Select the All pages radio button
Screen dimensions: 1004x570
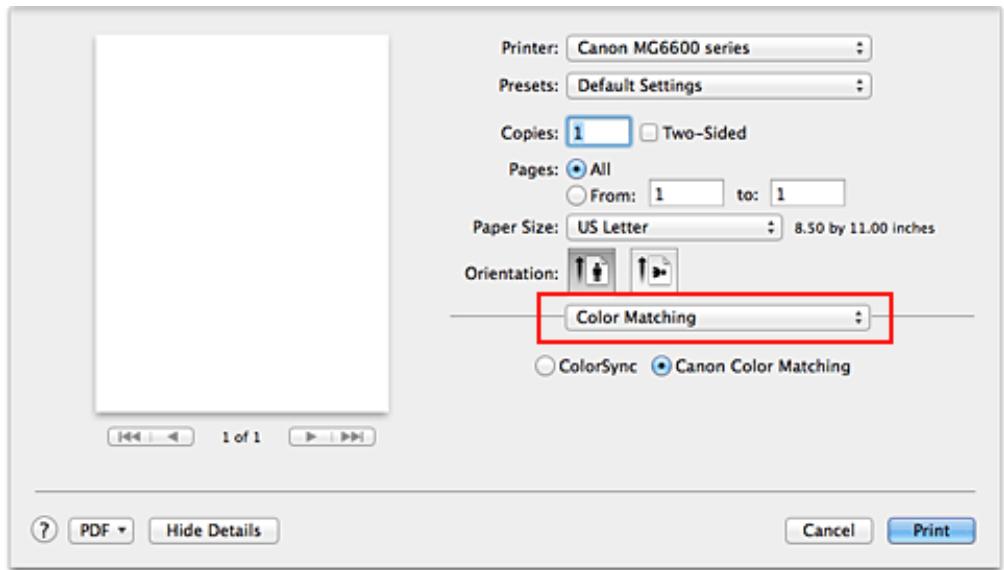(577, 169)
